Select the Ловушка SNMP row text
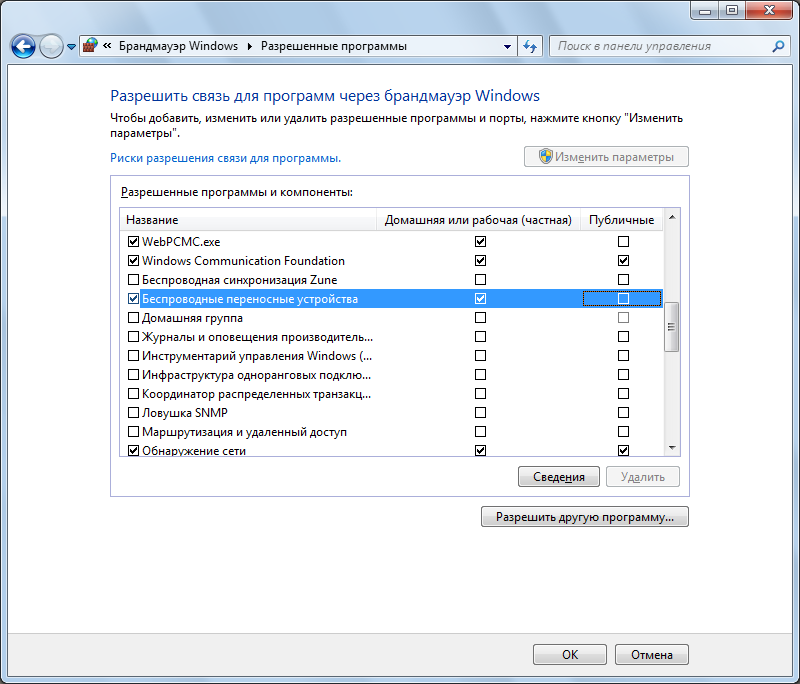The width and height of the screenshot is (800, 684). [185, 413]
